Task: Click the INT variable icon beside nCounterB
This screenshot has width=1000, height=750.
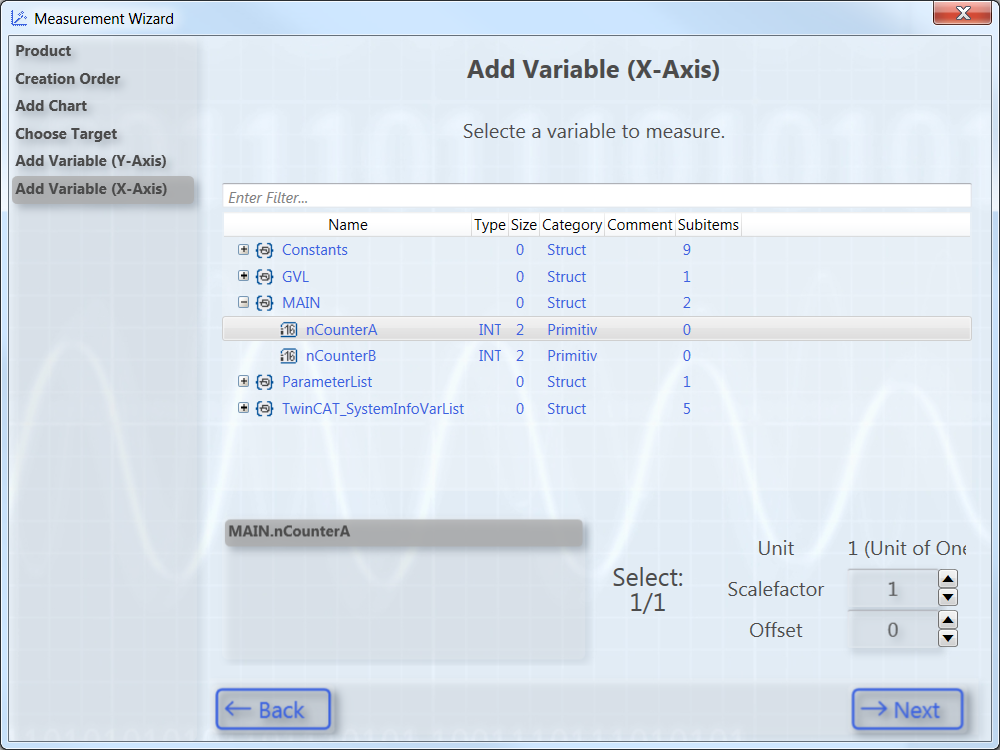Action: (289, 356)
